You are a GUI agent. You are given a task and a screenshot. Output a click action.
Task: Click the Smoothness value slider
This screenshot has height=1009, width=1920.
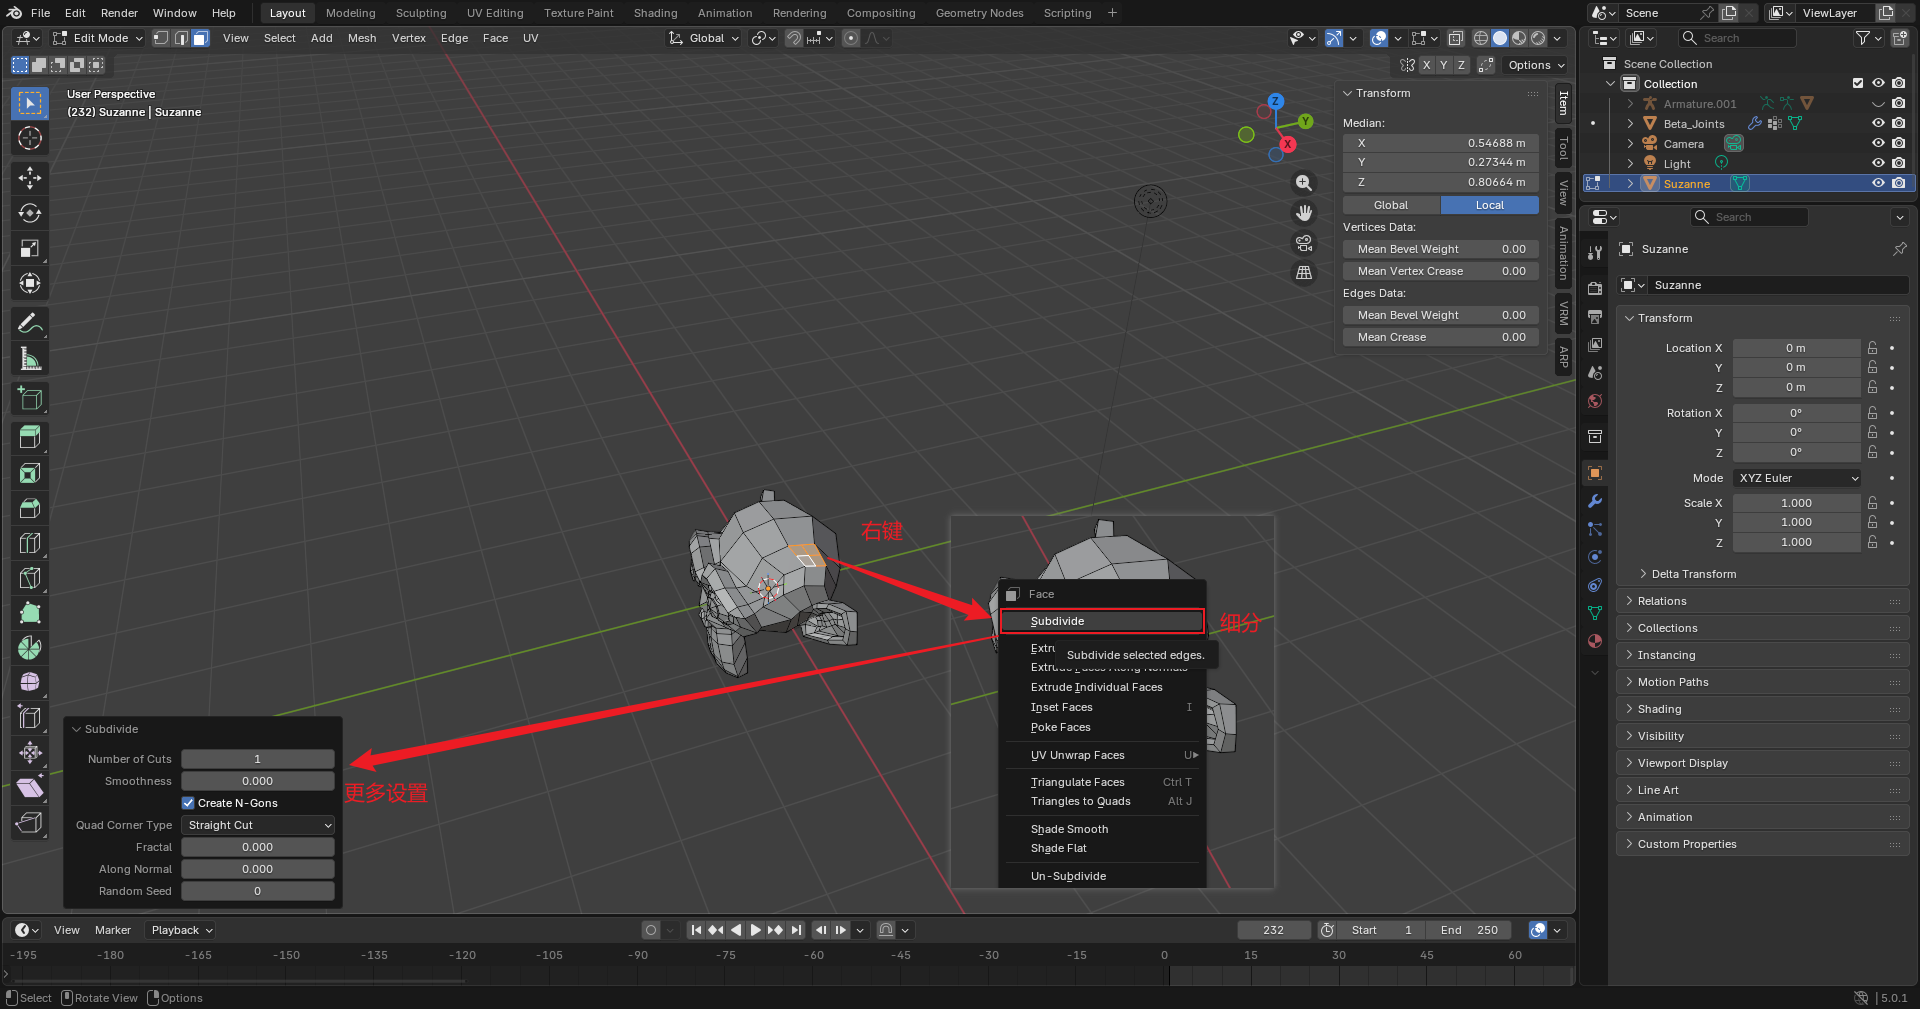pos(258,781)
